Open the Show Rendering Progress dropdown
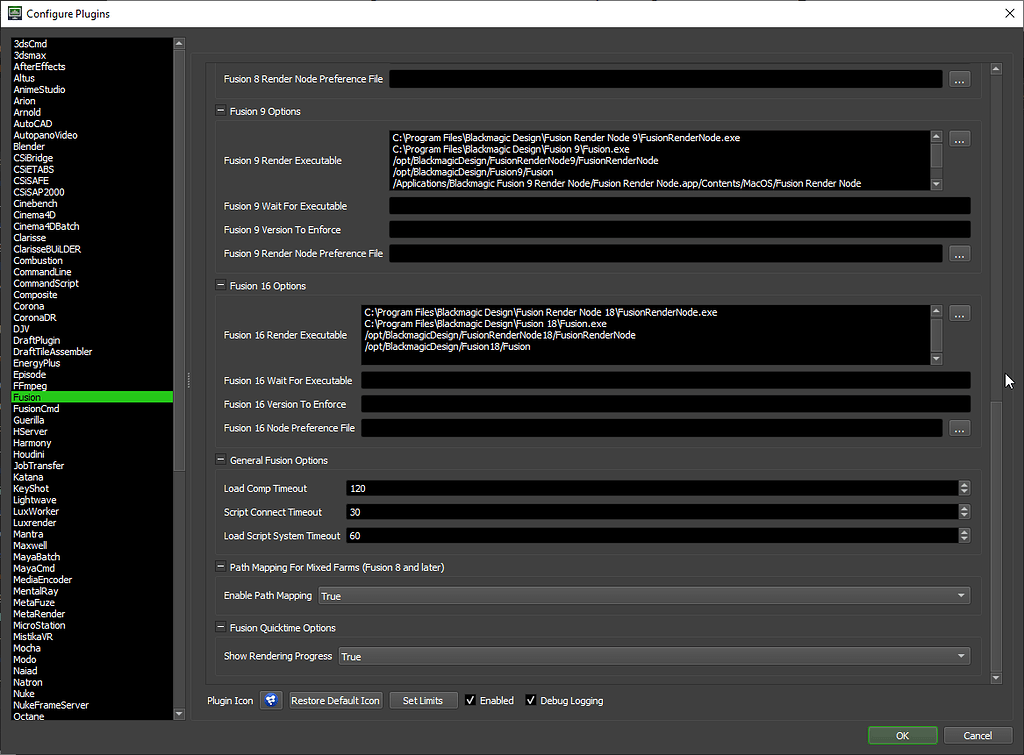Screen dimensions: 1024x755 click(x=963, y=656)
